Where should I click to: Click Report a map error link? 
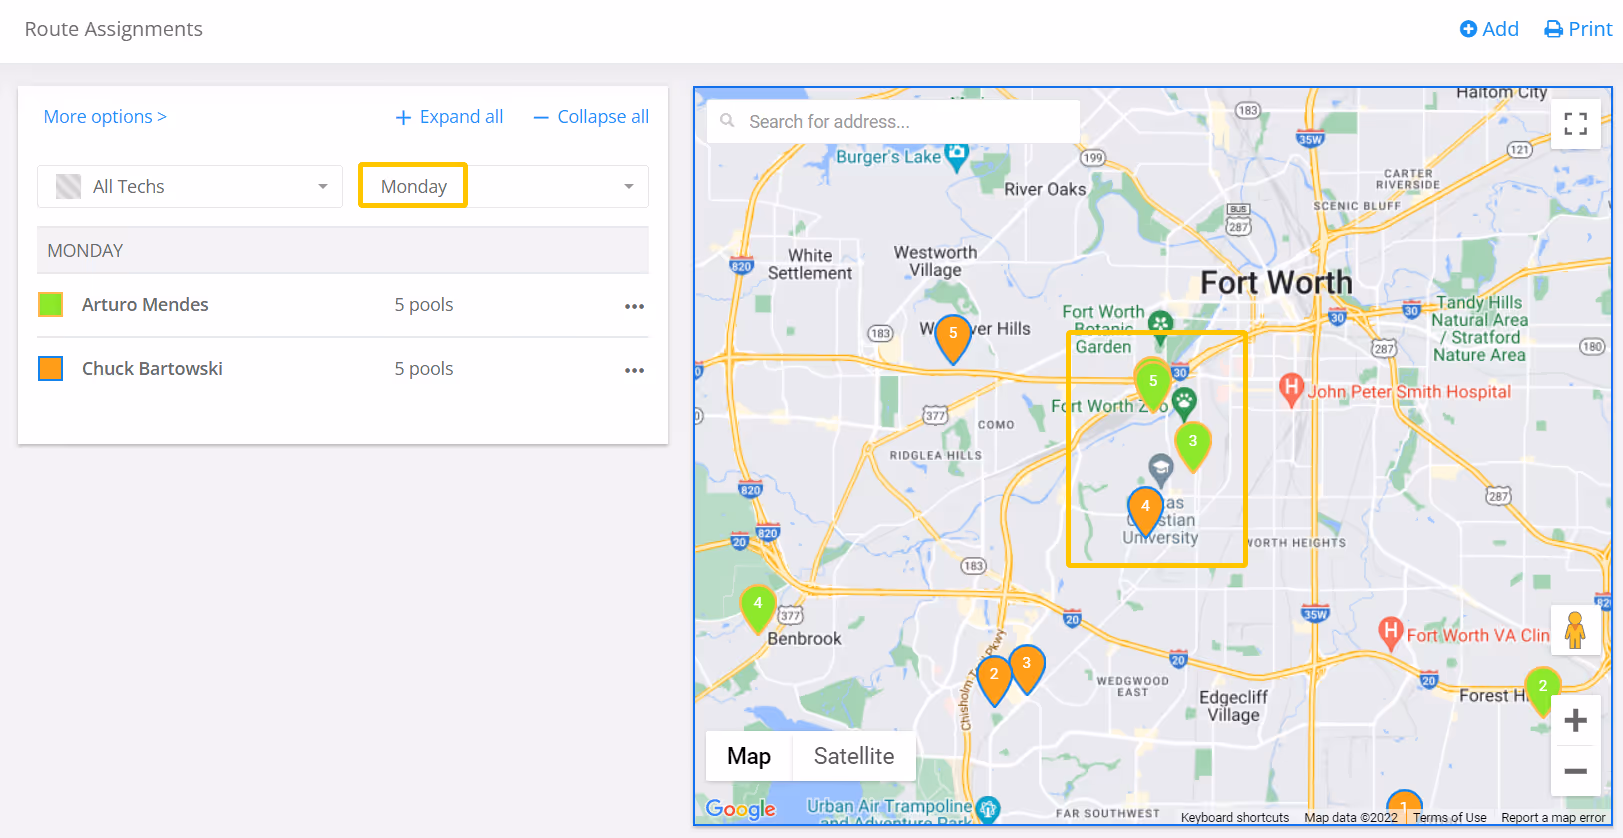(1553, 817)
